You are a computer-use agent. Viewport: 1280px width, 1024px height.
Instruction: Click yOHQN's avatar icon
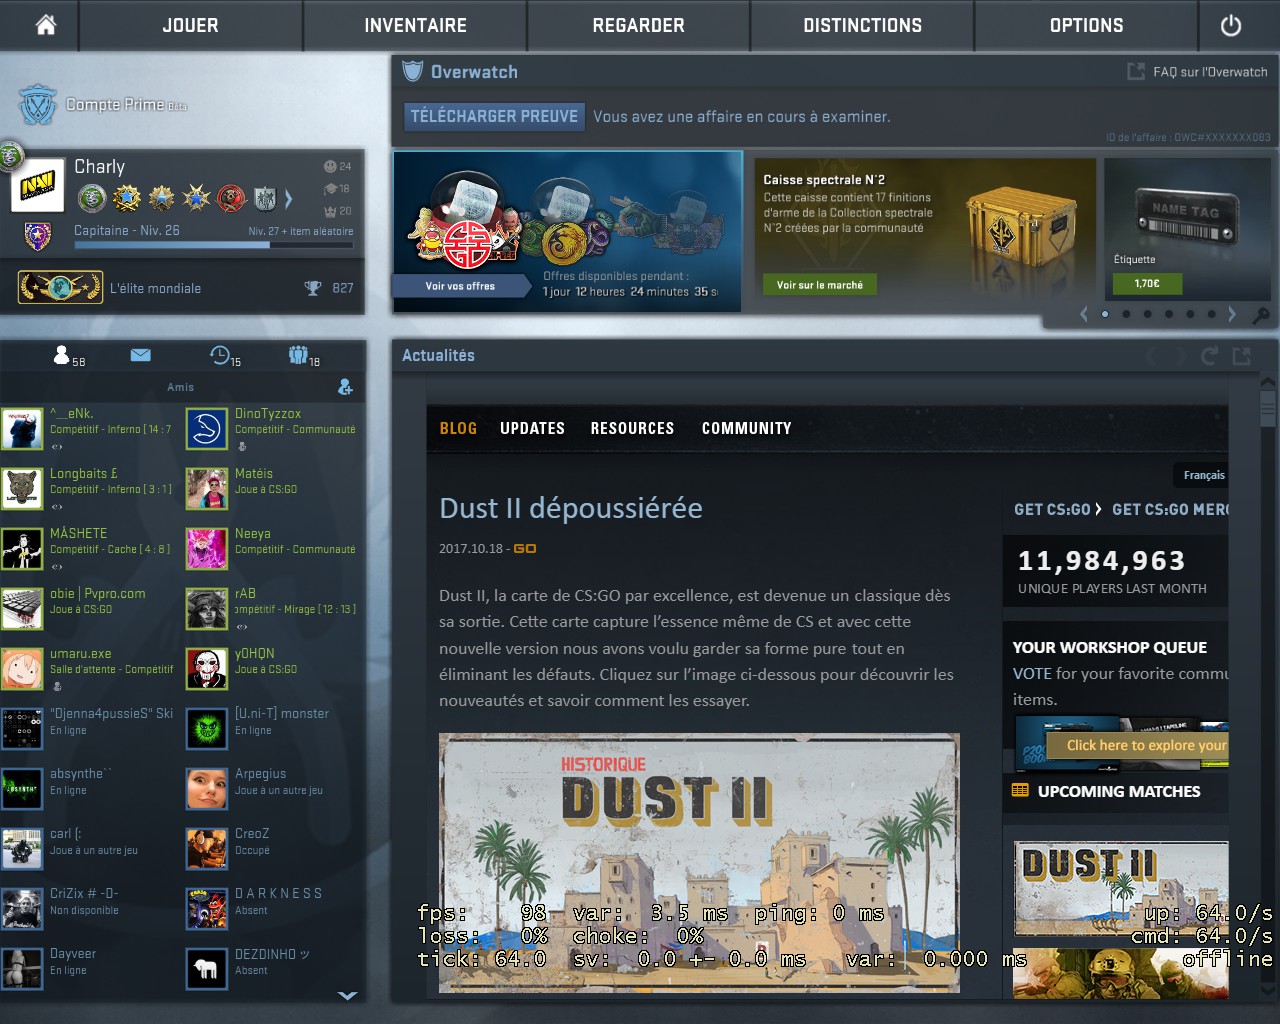(x=207, y=669)
